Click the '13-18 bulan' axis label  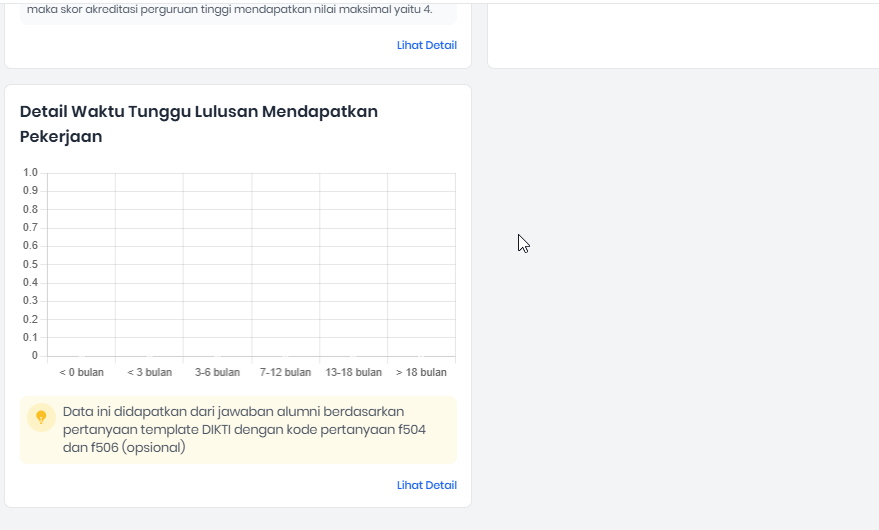click(x=353, y=372)
